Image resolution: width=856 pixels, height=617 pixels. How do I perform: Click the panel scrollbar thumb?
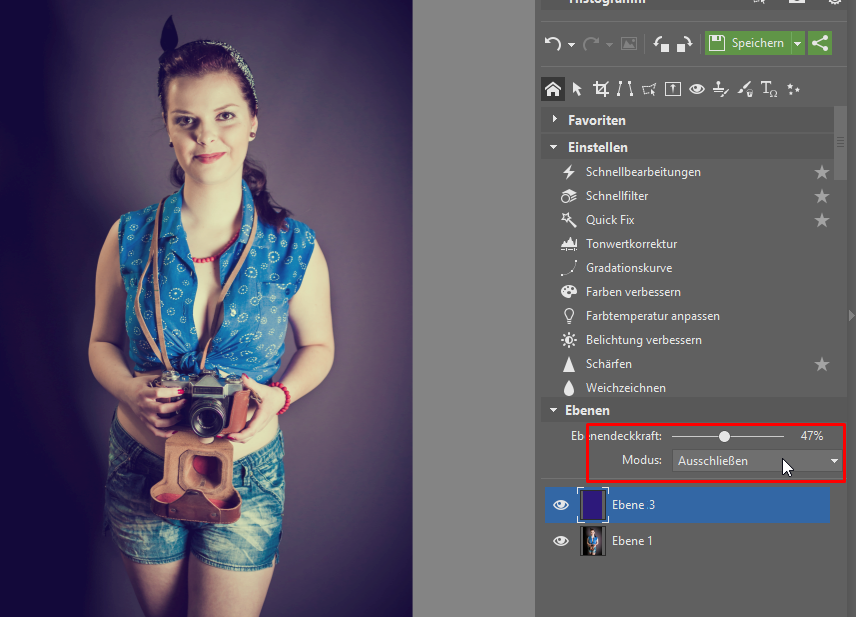tap(840, 143)
